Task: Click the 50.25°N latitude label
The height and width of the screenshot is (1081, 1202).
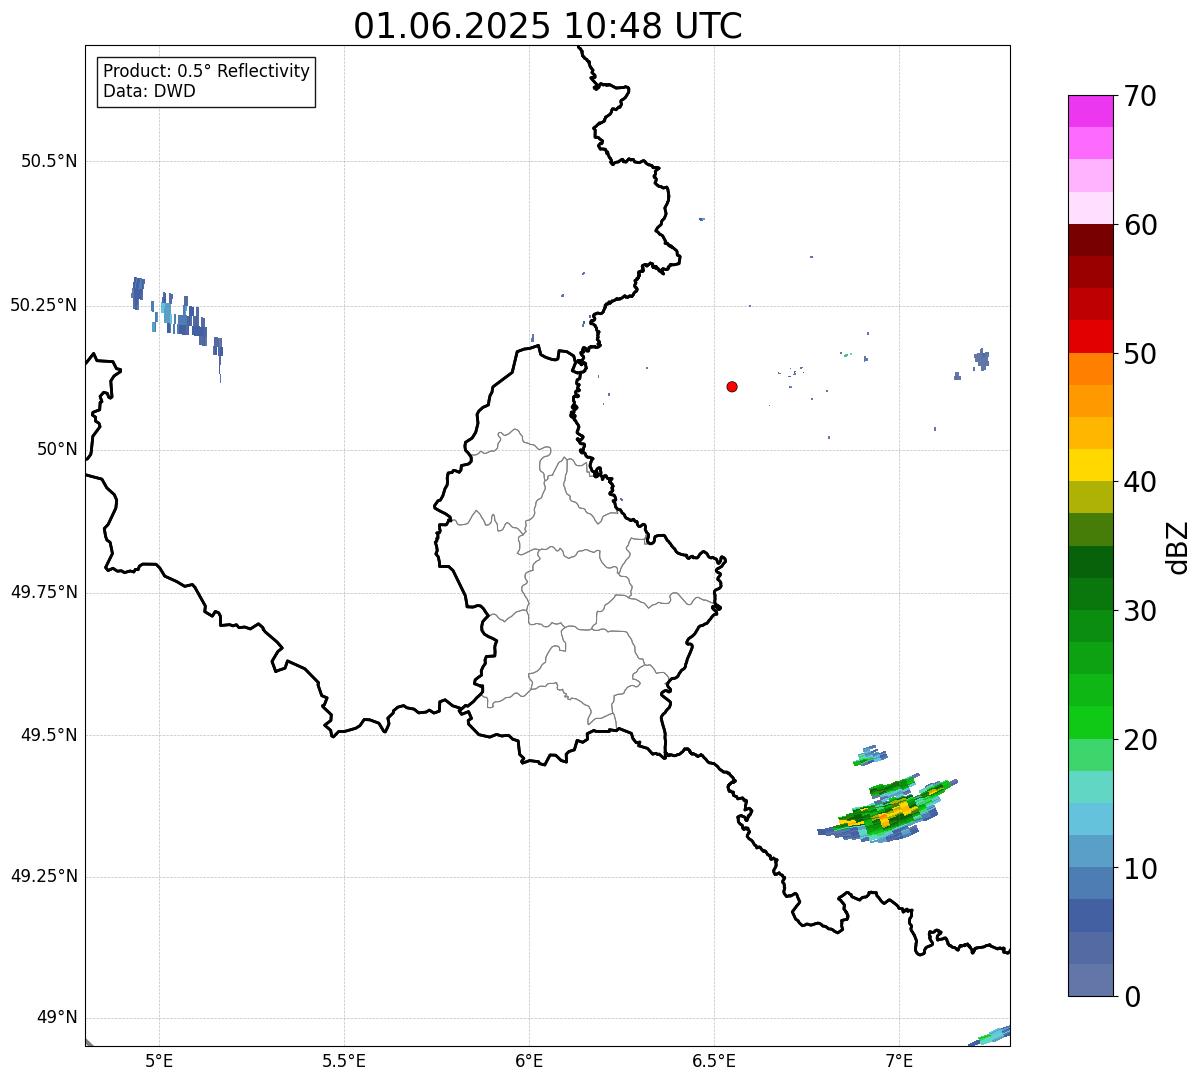Action: point(43,305)
